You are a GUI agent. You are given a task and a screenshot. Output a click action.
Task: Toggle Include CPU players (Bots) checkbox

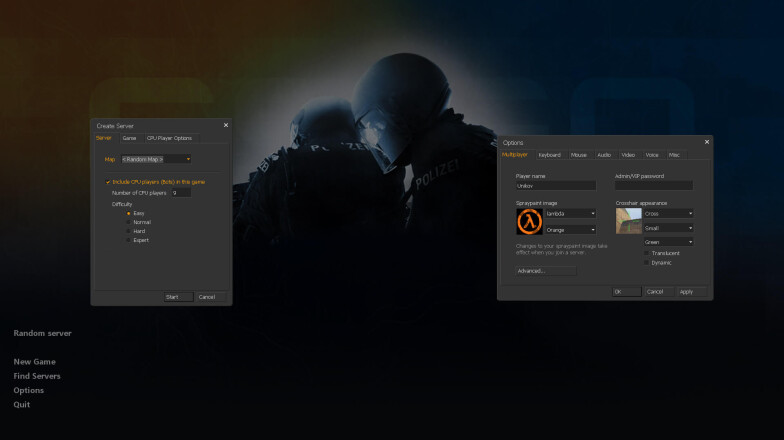108,182
